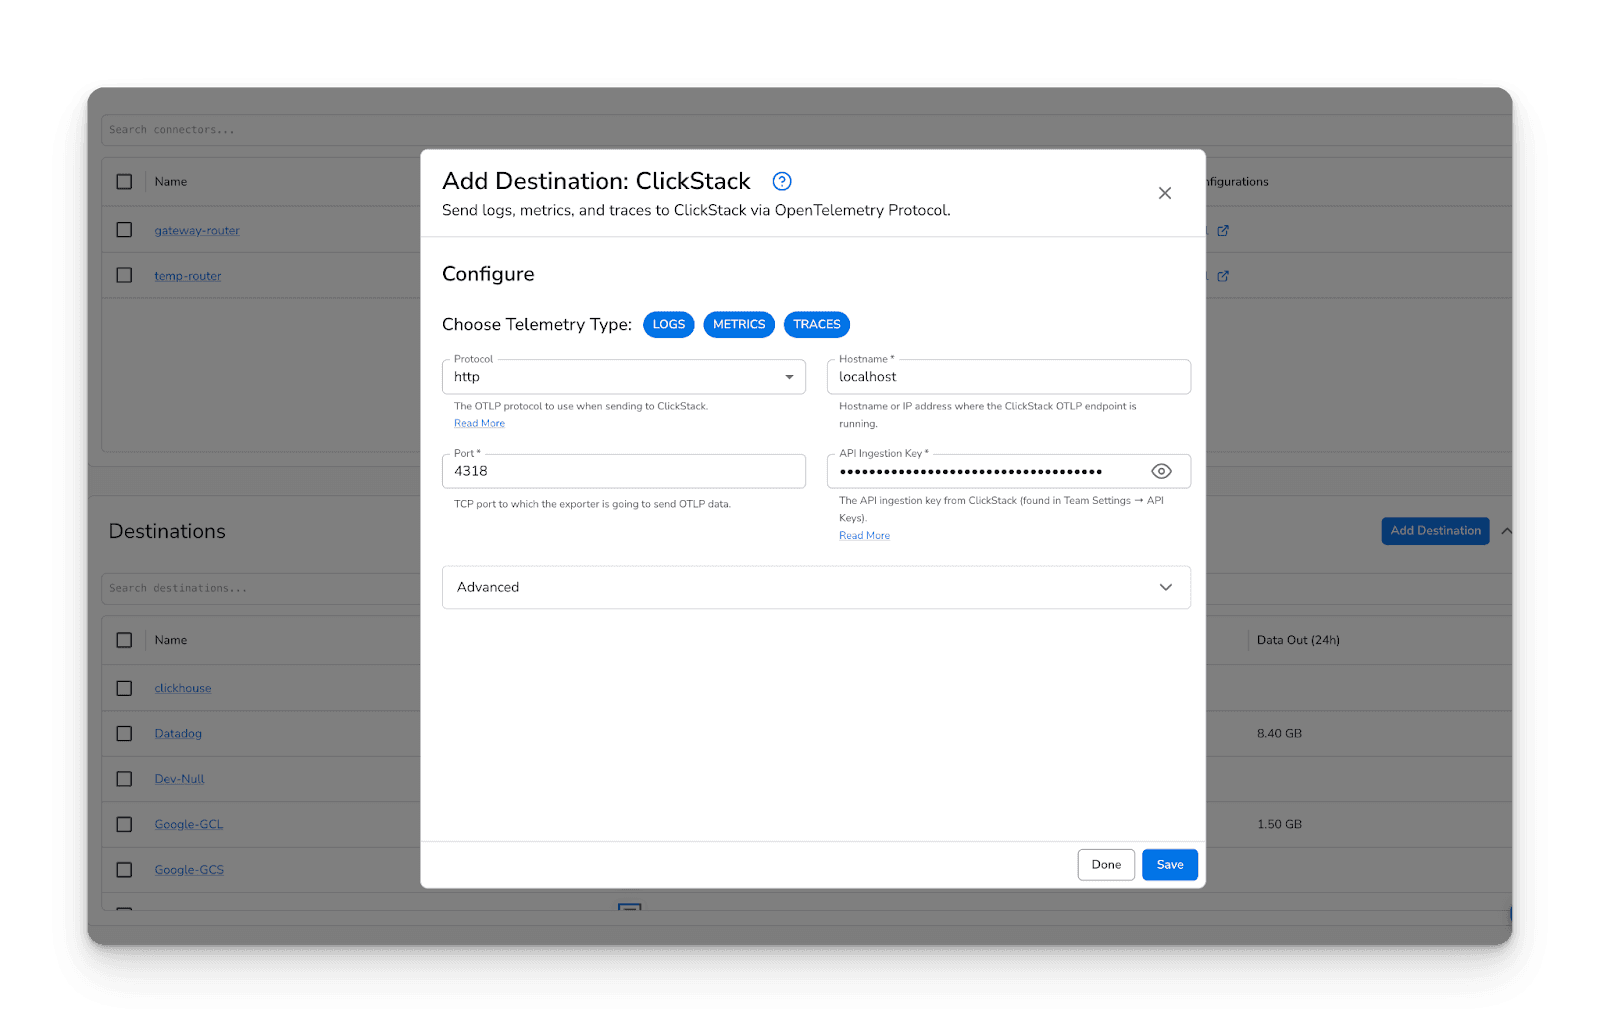The image size is (1600, 1032).
Task: Click the Done button
Action: tap(1106, 865)
